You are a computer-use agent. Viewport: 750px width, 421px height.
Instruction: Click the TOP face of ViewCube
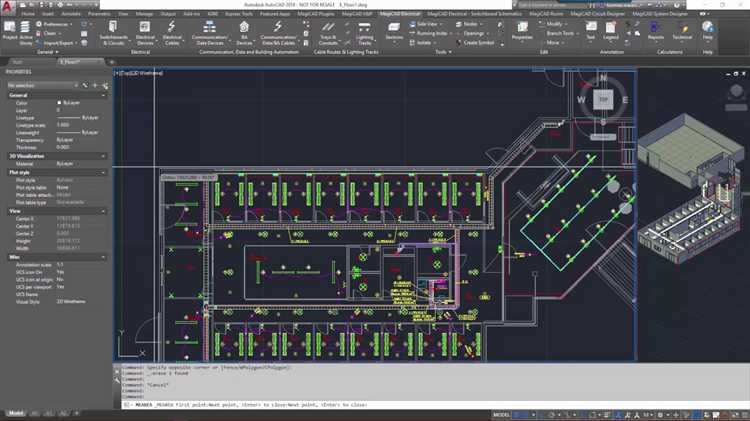coord(603,100)
